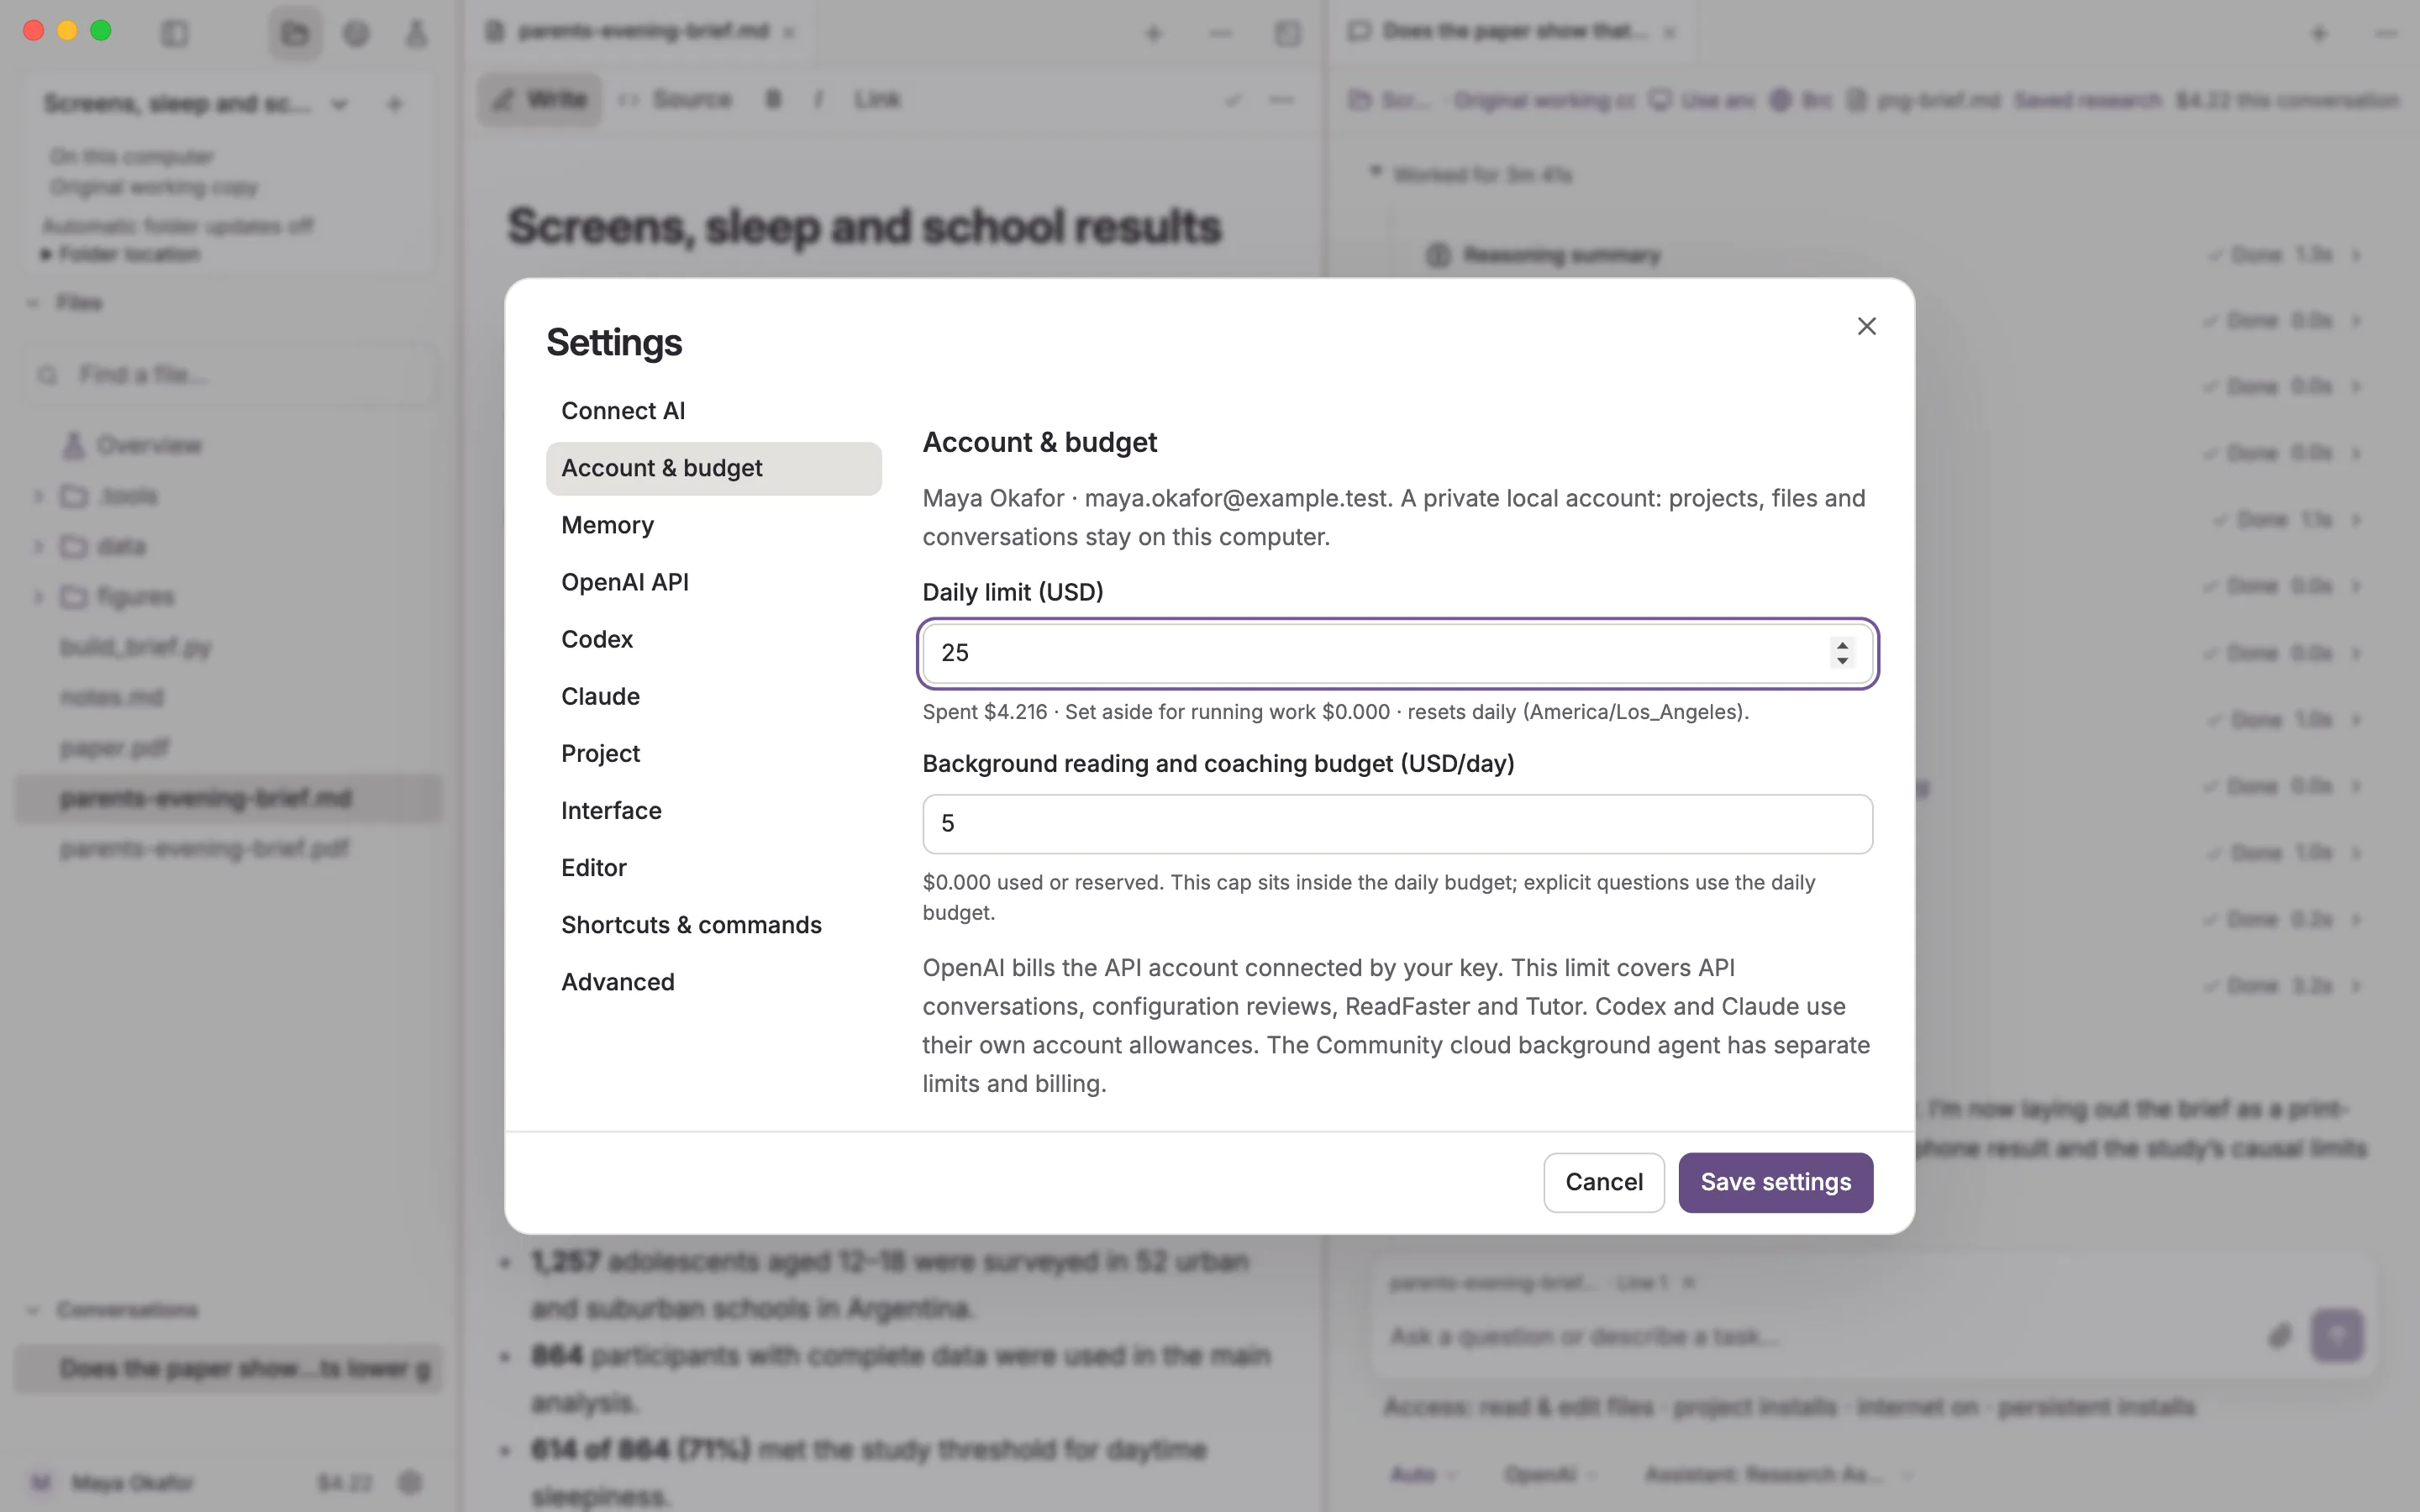The image size is (2420, 1512).
Task: Click the Save settings button
Action: (x=1775, y=1182)
